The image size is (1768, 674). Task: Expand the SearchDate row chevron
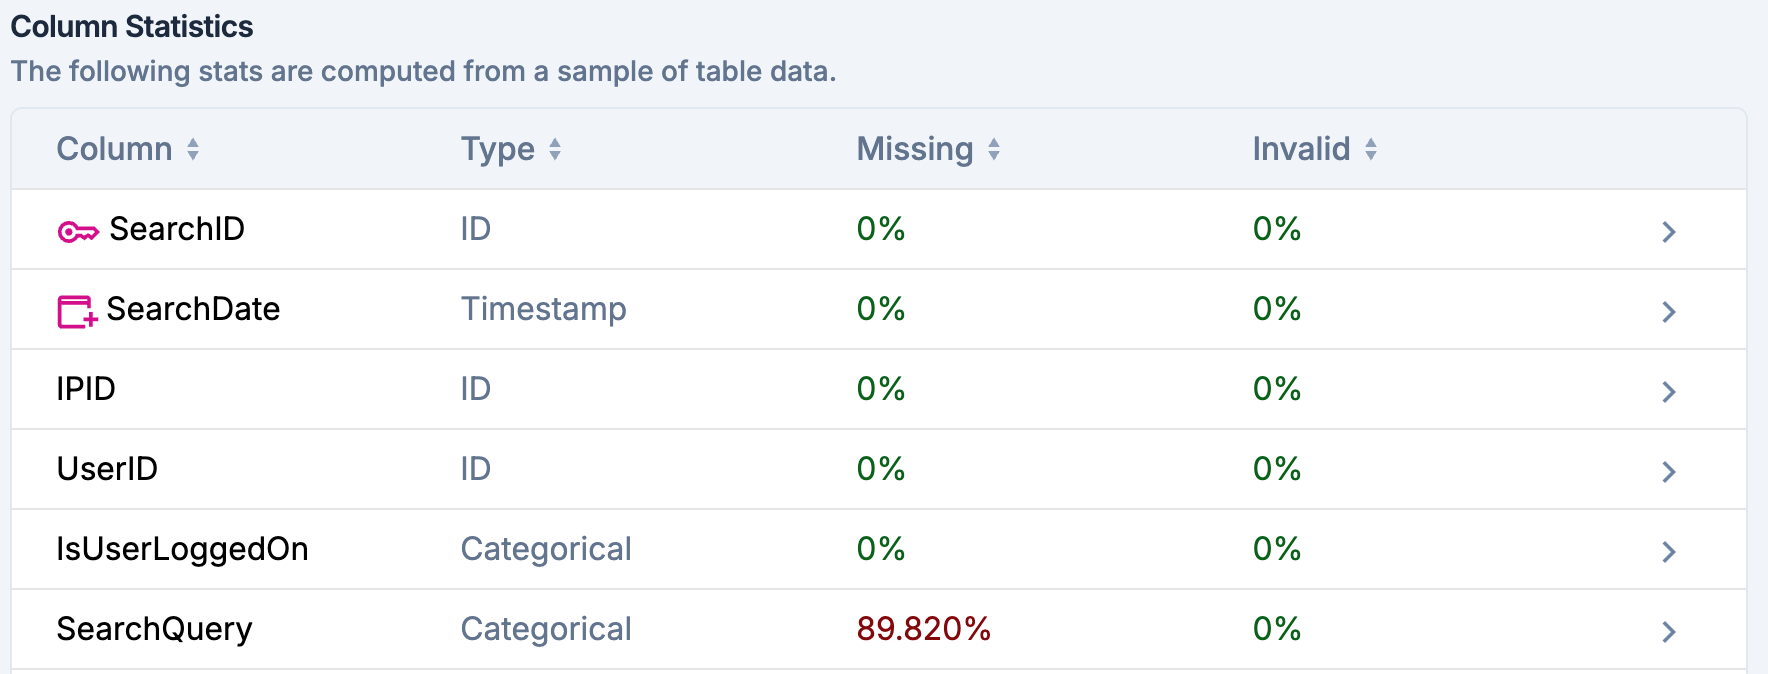1668,312
